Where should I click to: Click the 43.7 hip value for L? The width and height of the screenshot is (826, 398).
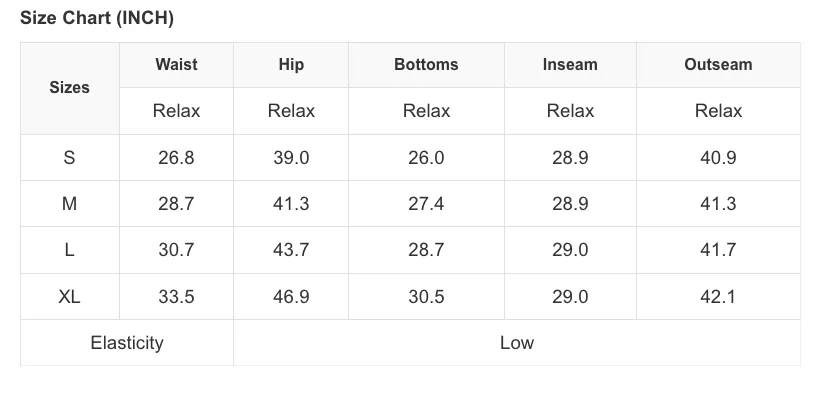291,250
